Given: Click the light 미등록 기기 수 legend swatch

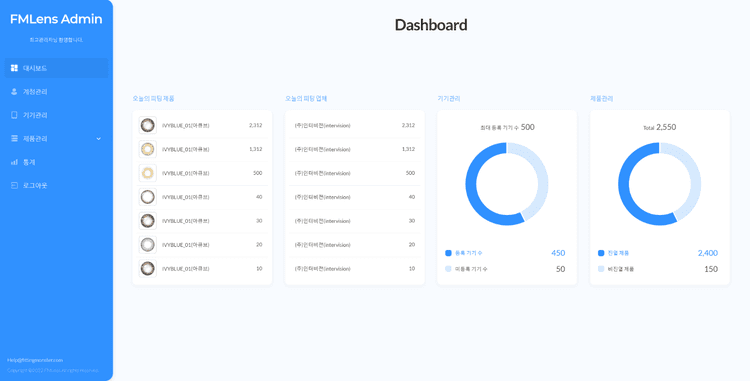Looking at the screenshot, I should (x=448, y=269).
